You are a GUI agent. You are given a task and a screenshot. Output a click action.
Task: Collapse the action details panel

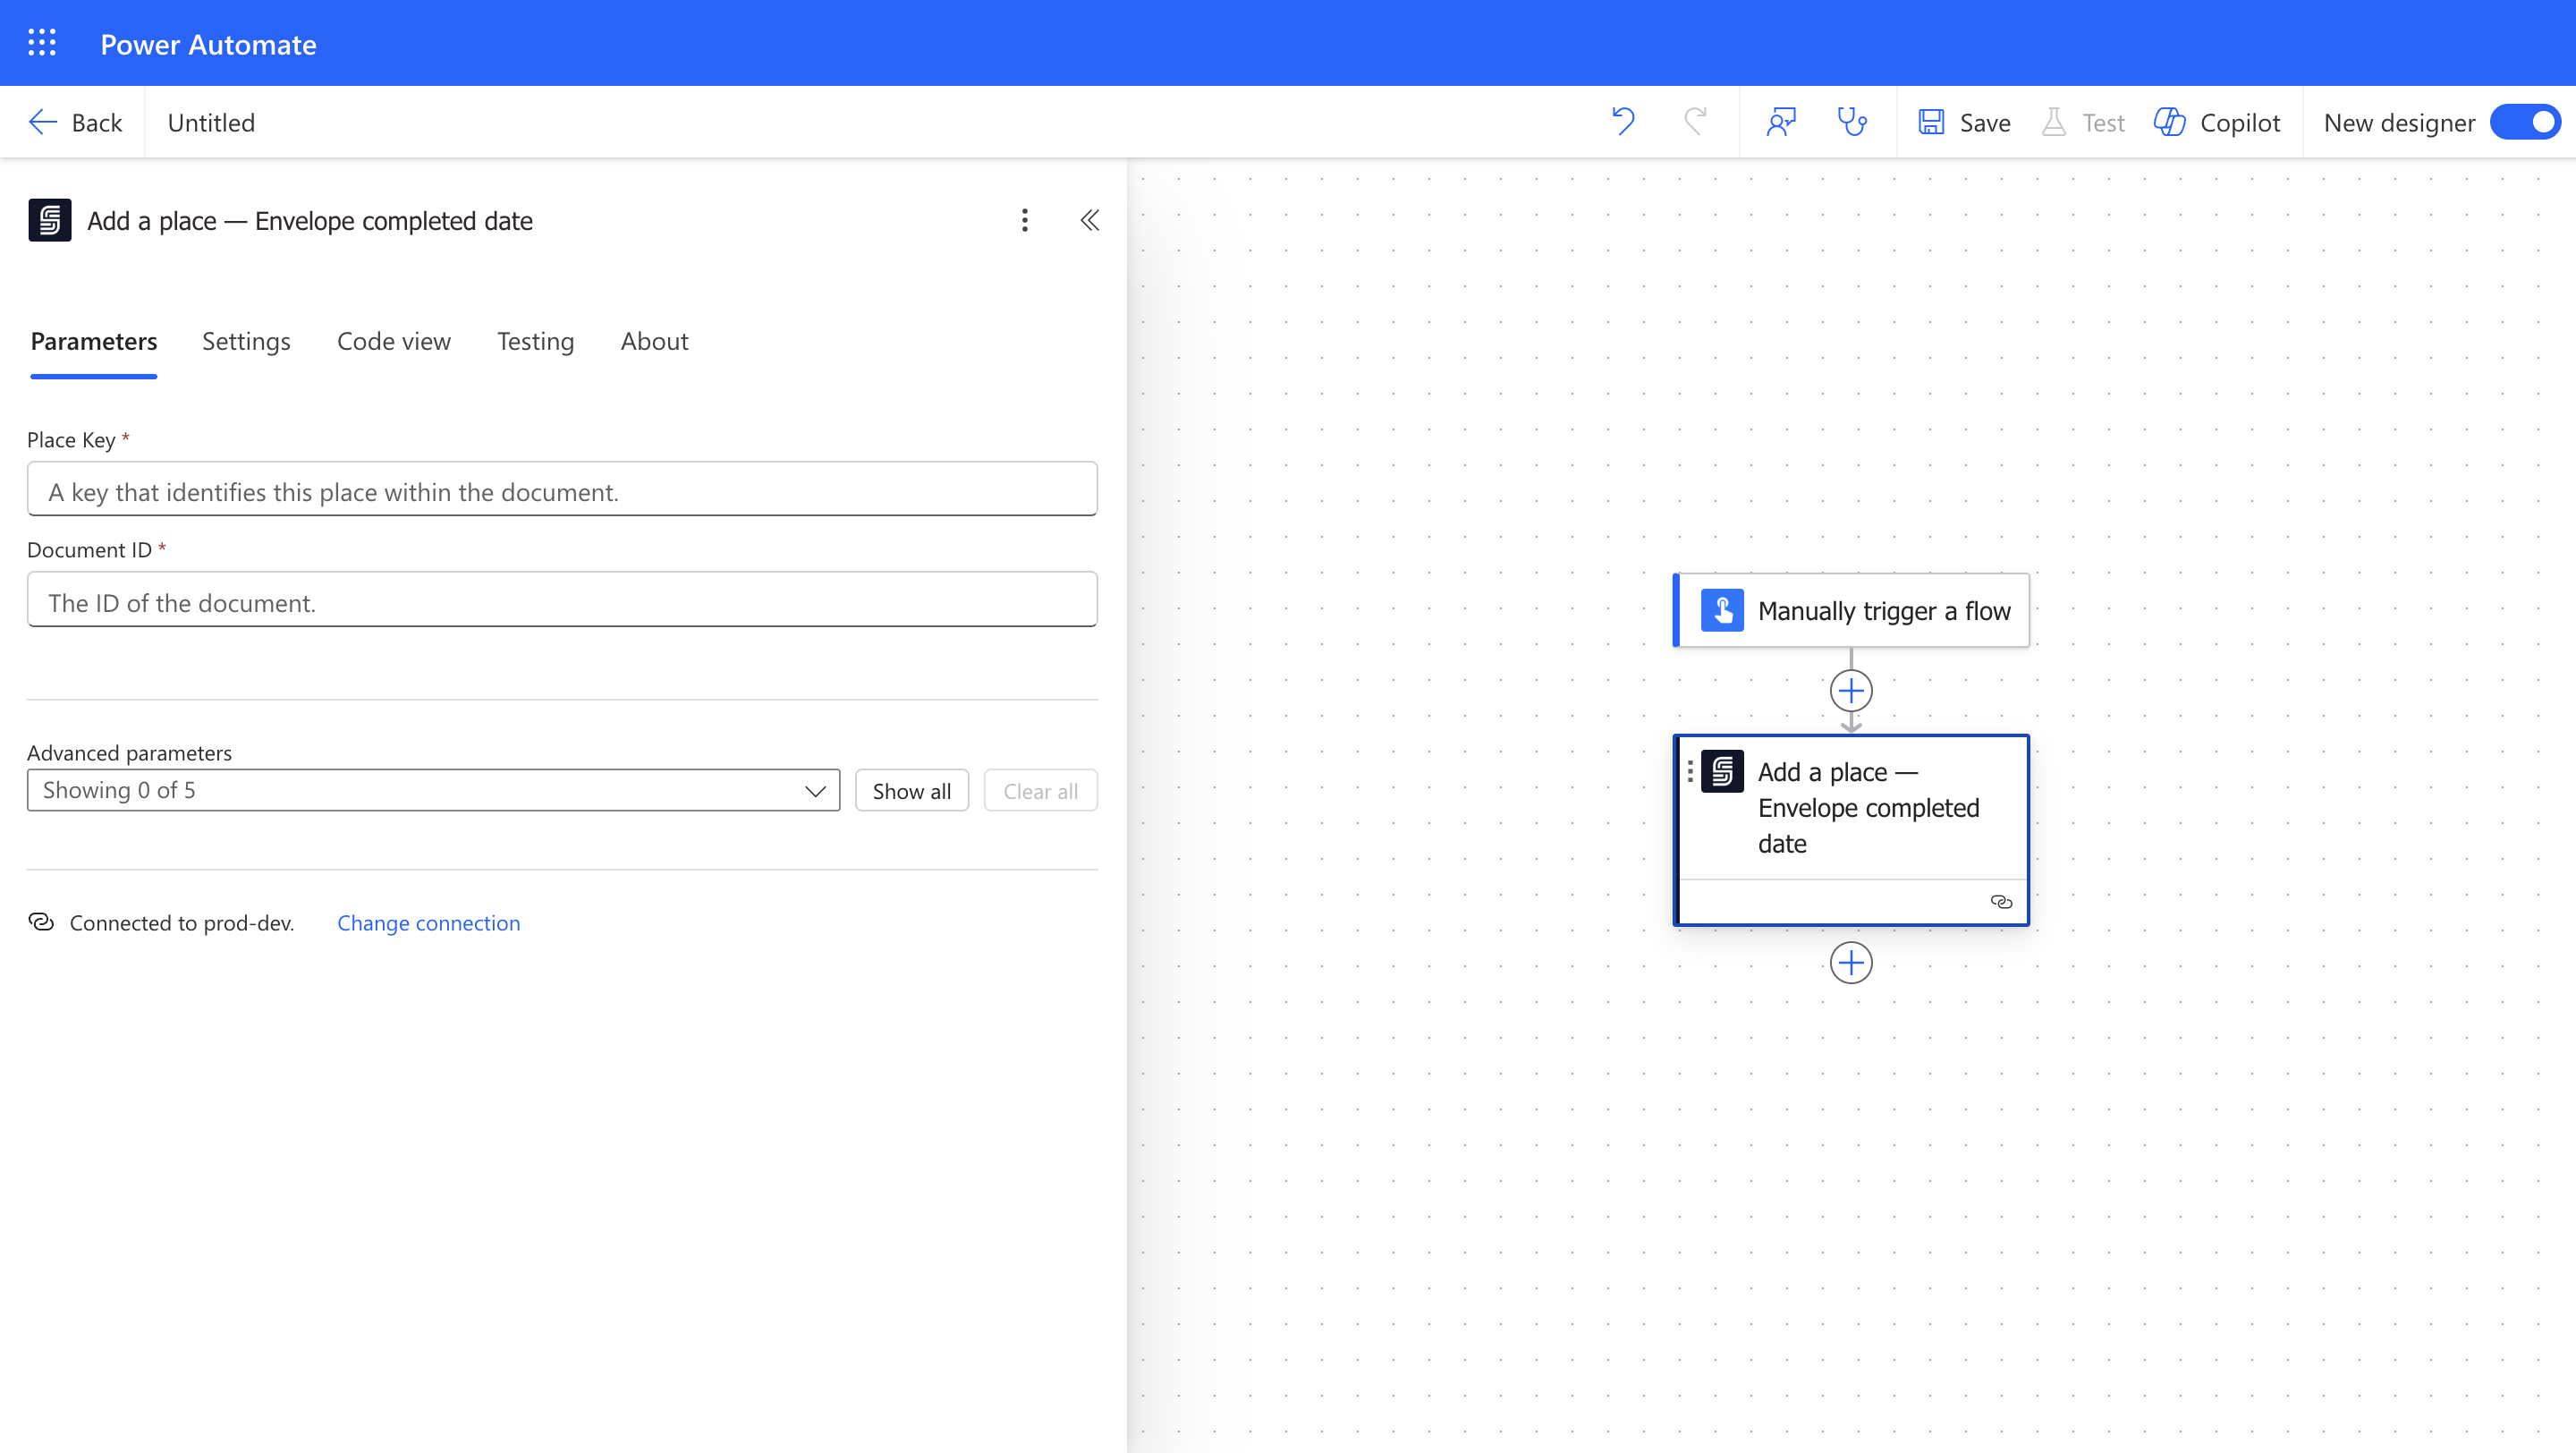coord(1089,220)
